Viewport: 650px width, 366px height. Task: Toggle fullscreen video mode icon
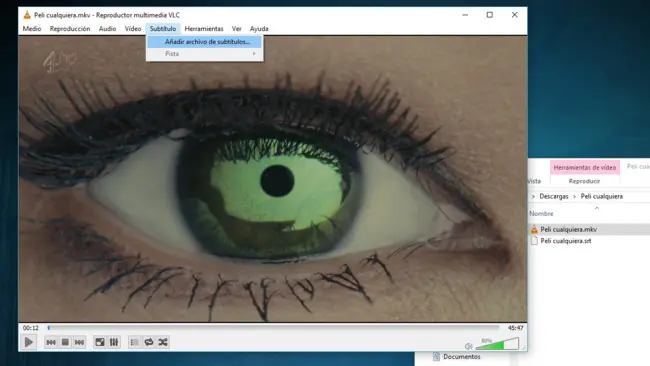click(x=100, y=342)
